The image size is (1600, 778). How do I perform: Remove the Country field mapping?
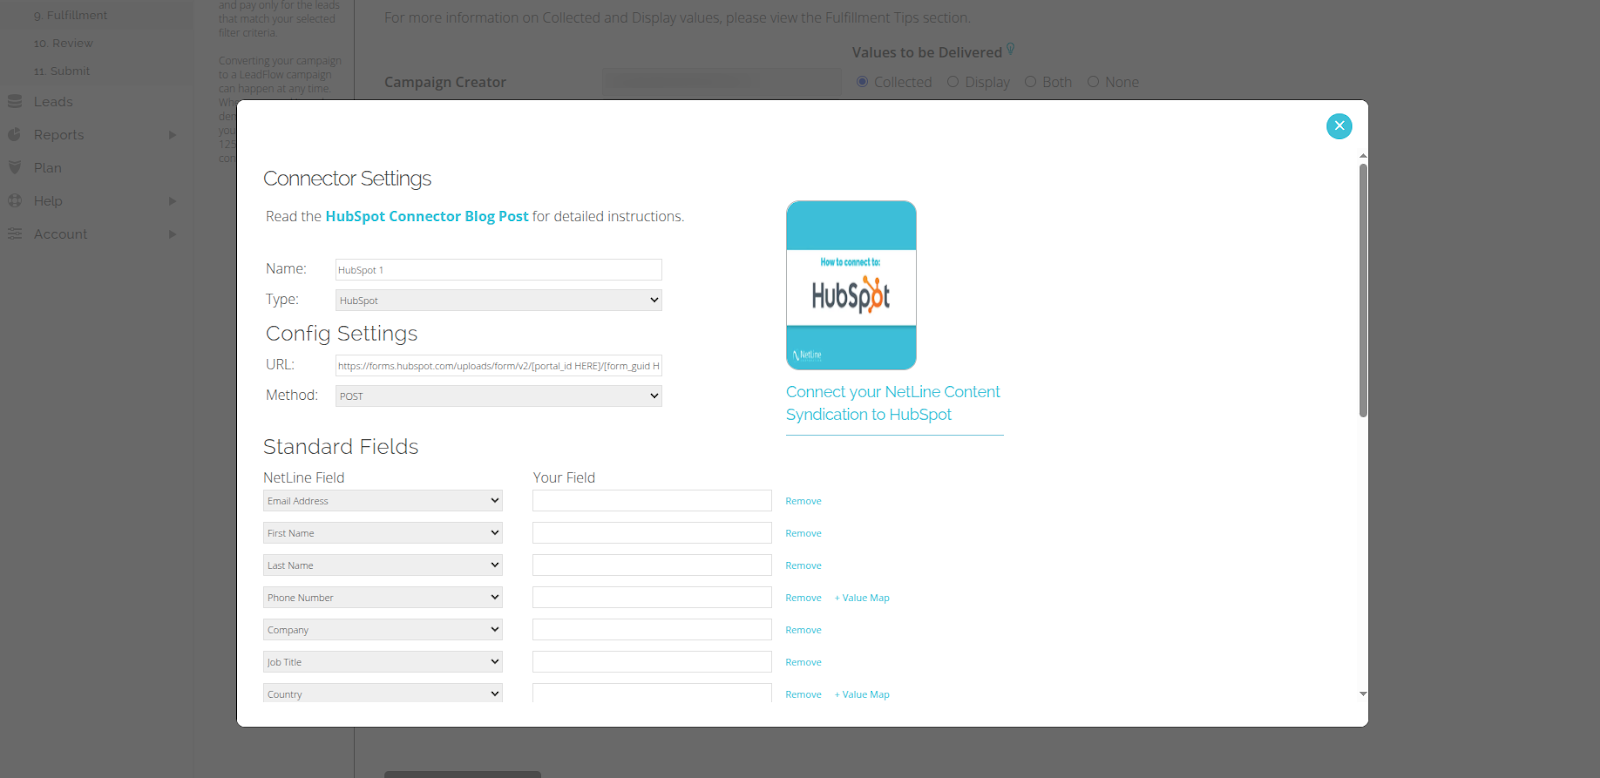pos(803,694)
